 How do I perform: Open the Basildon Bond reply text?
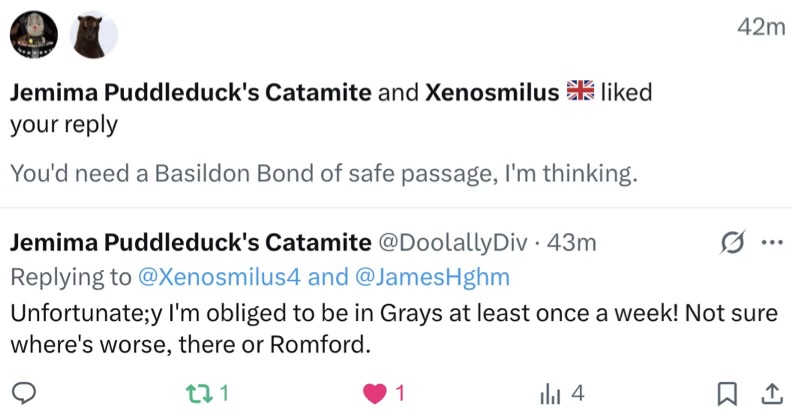323,173
